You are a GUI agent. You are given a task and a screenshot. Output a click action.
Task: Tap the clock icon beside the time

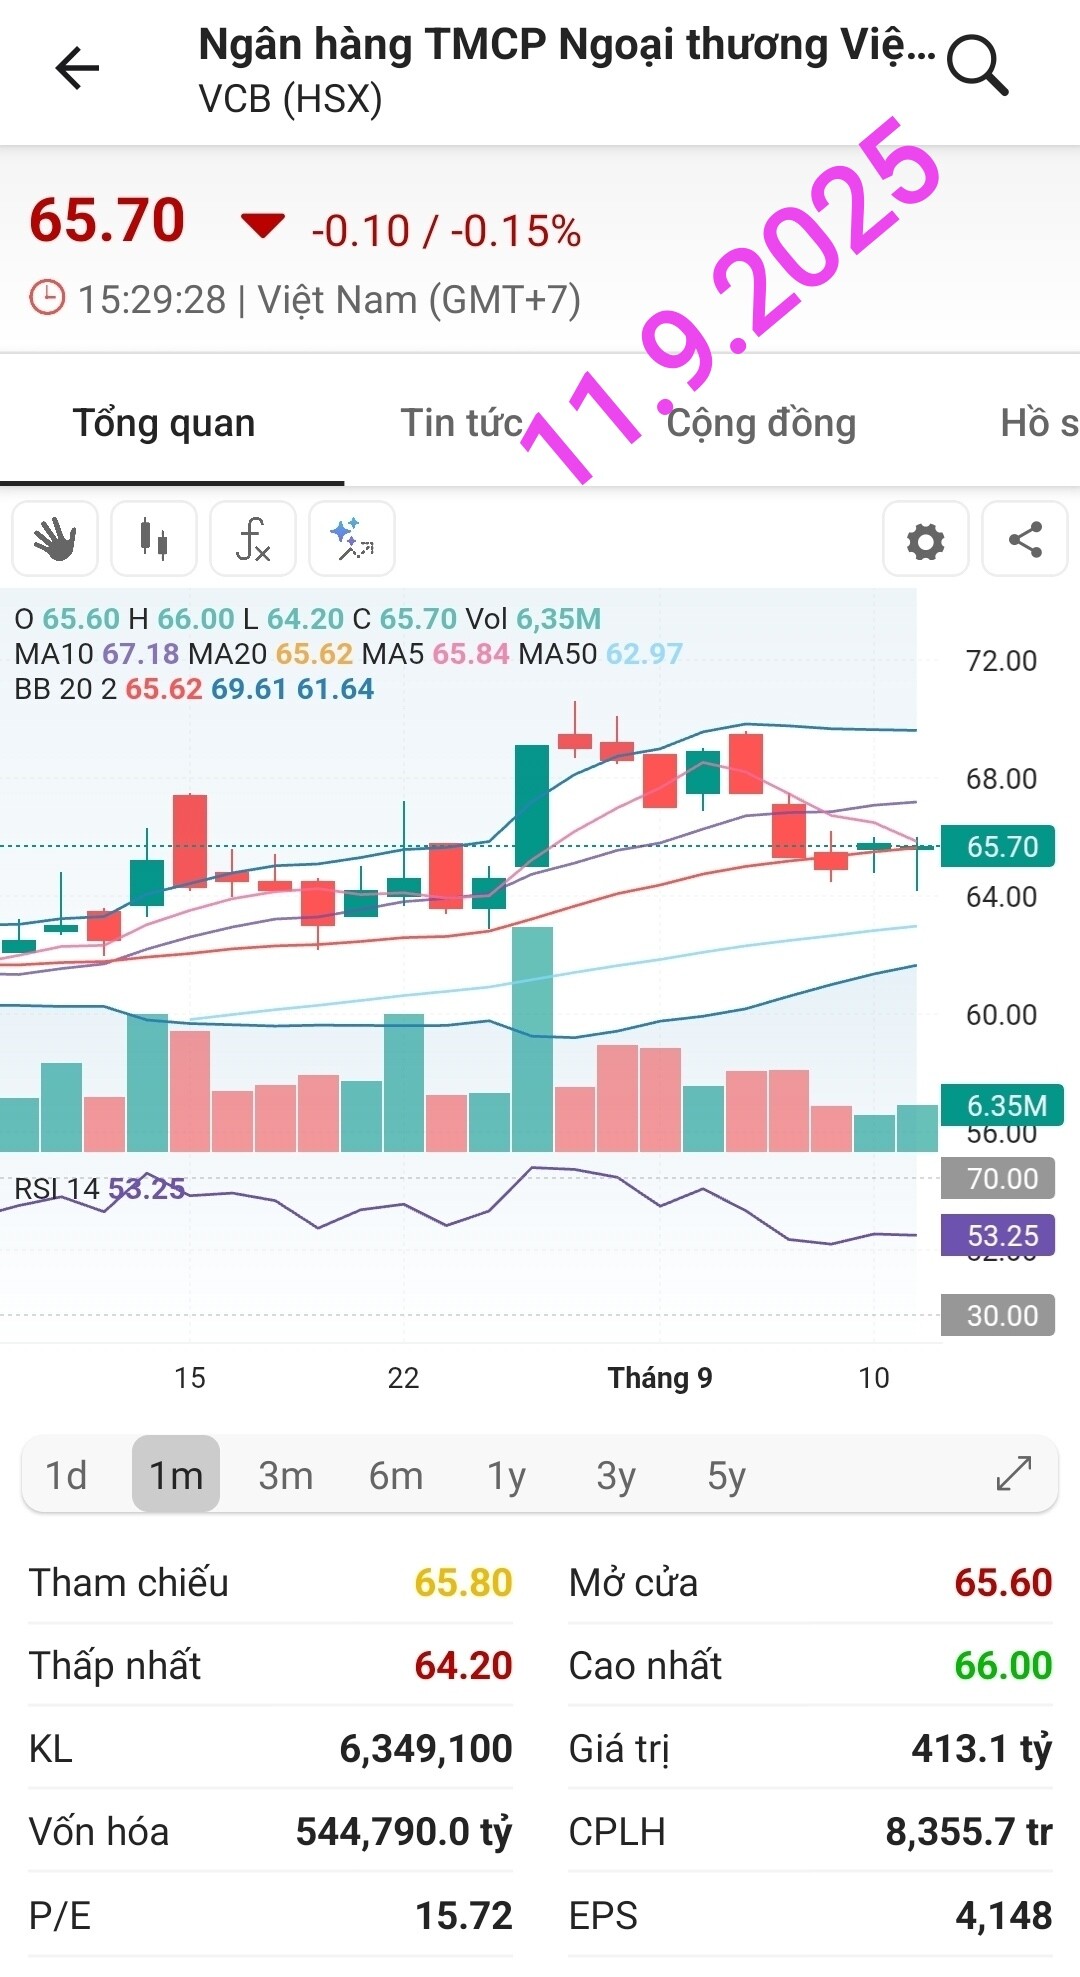click(47, 298)
